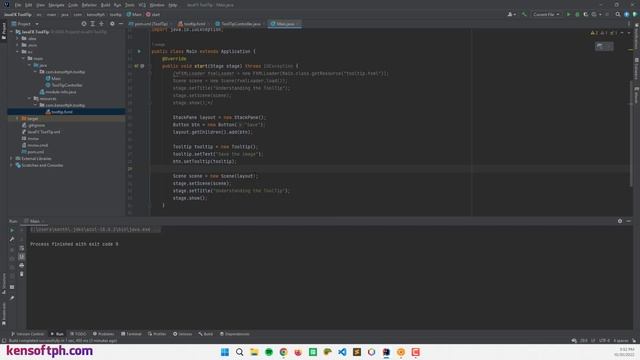Open Run panel settings gear

[620, 221]
